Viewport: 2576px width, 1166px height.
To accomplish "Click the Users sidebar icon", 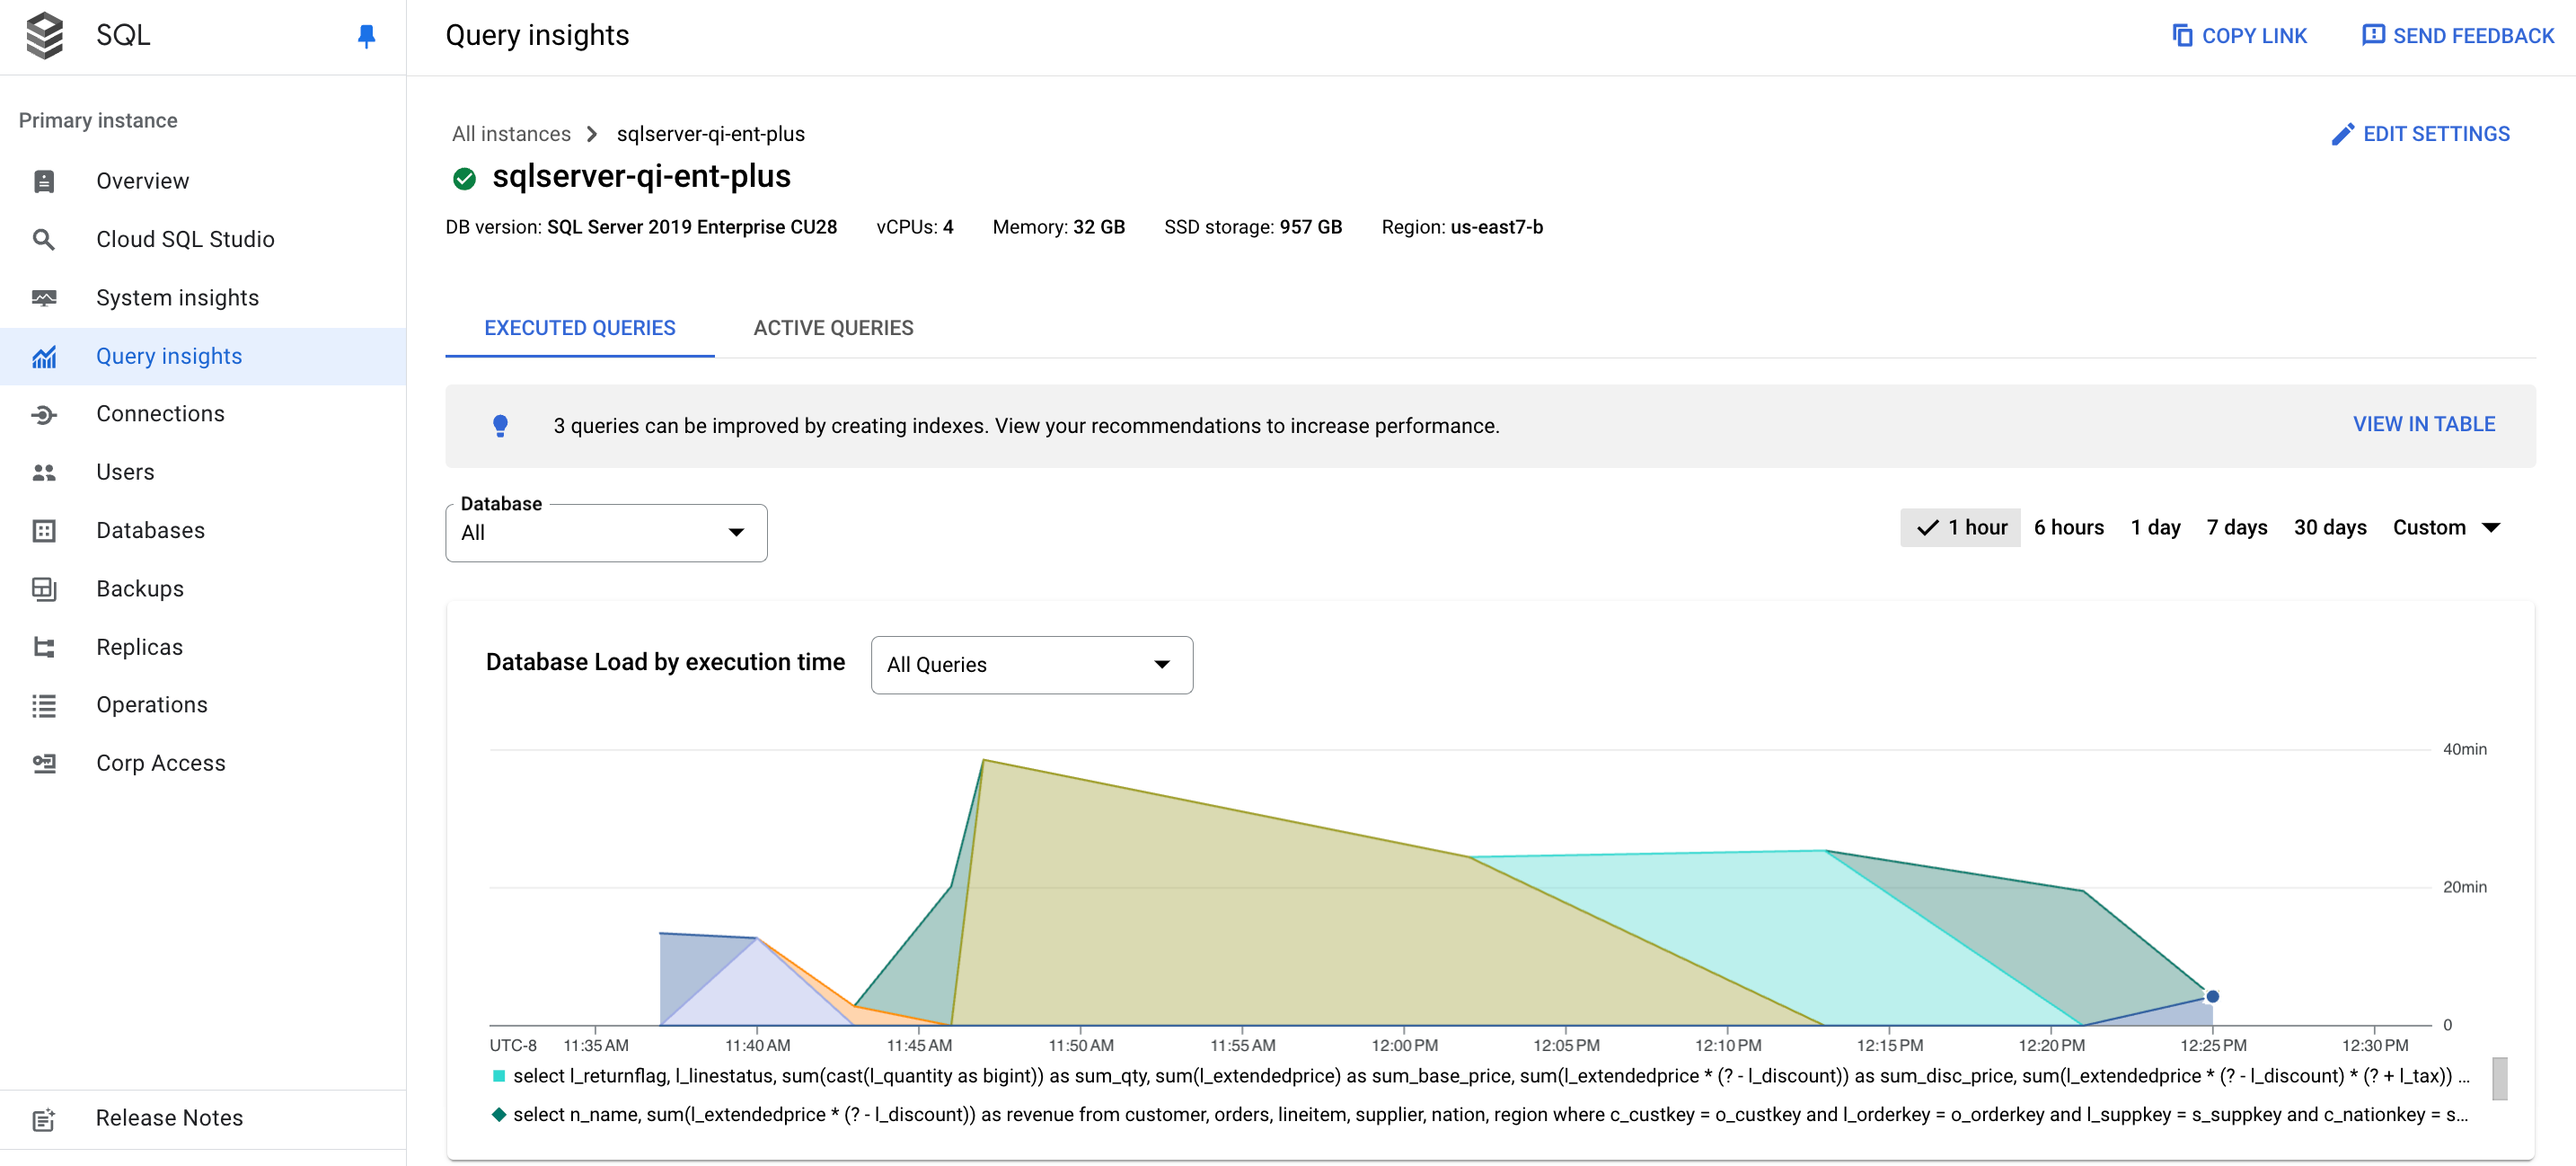I will 44,472.
